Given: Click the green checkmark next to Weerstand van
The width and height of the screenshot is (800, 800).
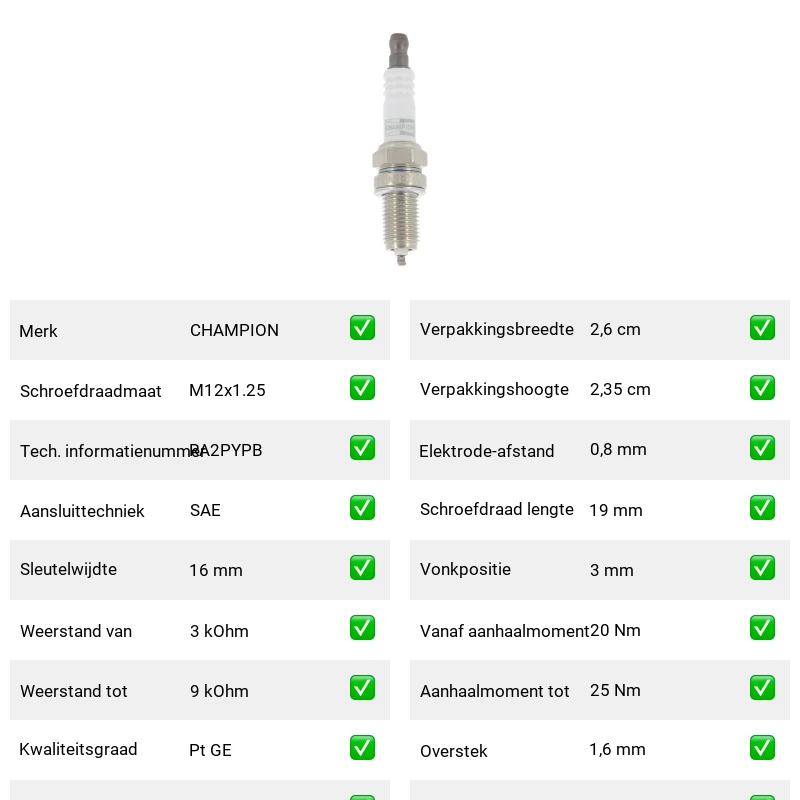Looking at the screenshot, I should (362, 628).
